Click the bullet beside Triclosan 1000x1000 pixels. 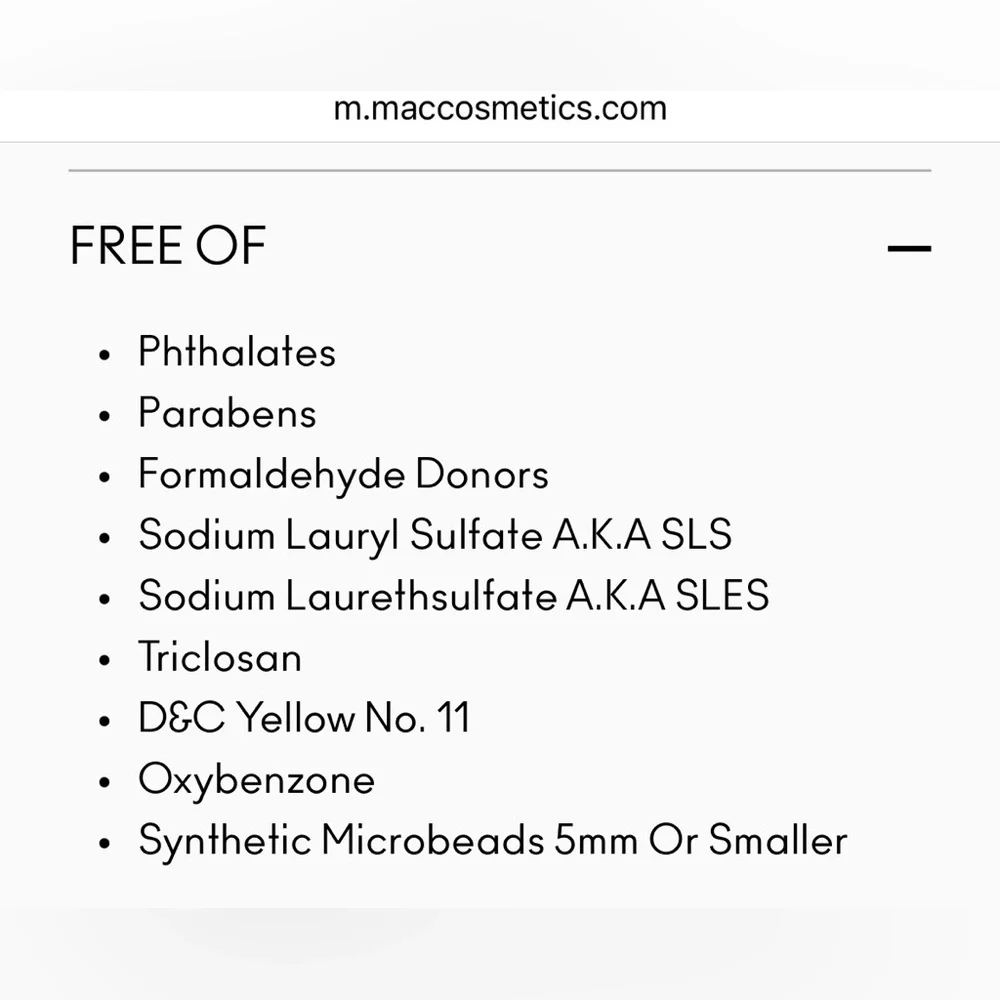coord(105,661)
